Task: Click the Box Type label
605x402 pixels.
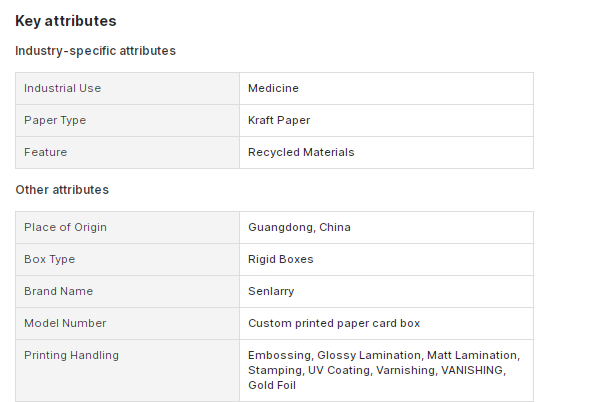Action: 49,259
